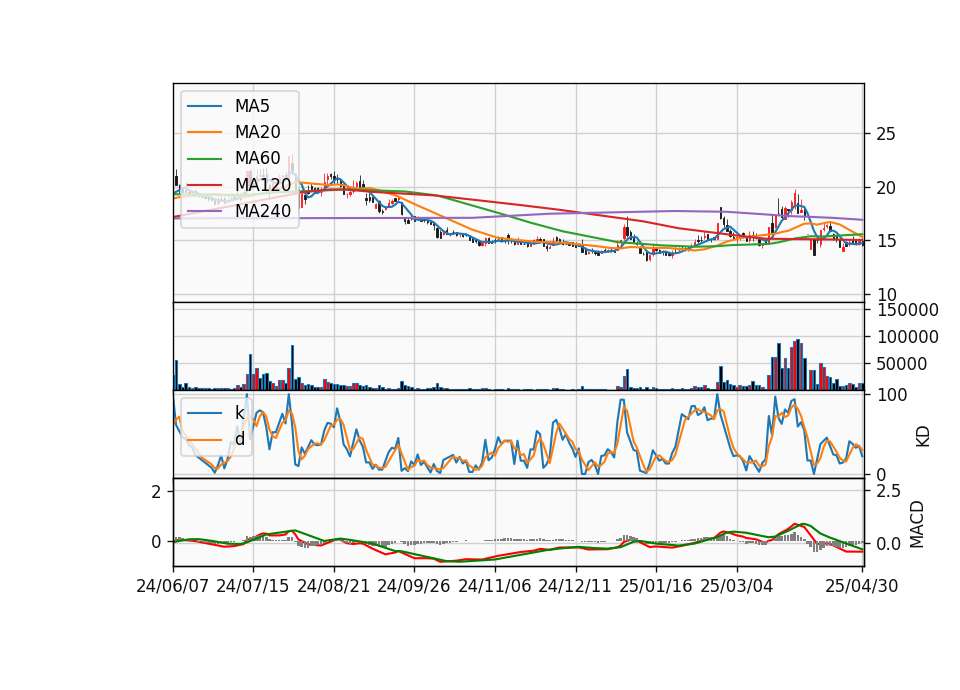Click the price axis value 20

885,188
